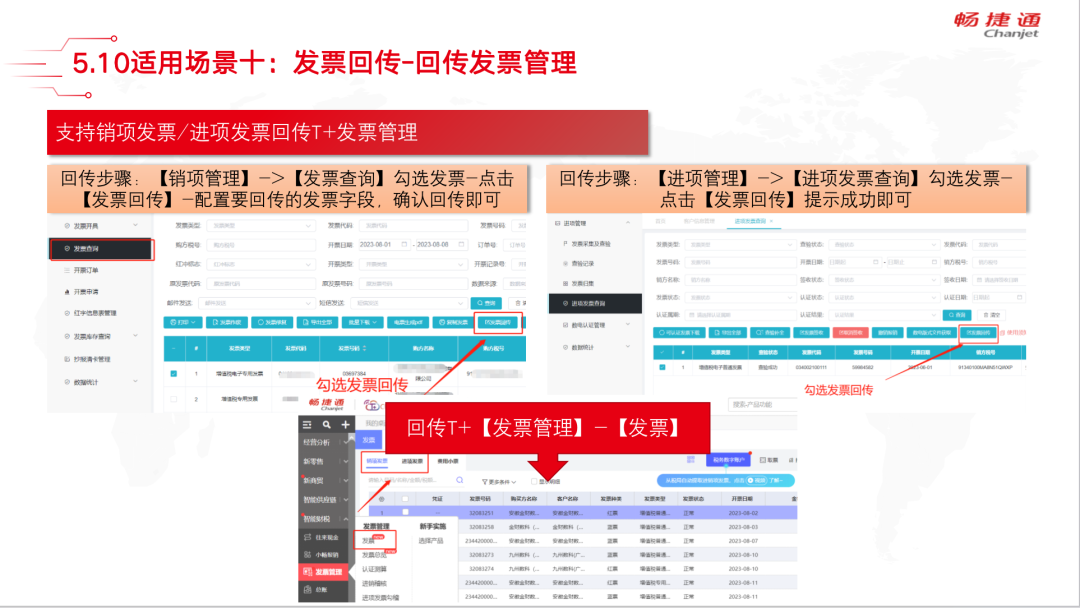Click the 发票代码 input in sales query
The image size is (1080, 608).
[413, 225]
